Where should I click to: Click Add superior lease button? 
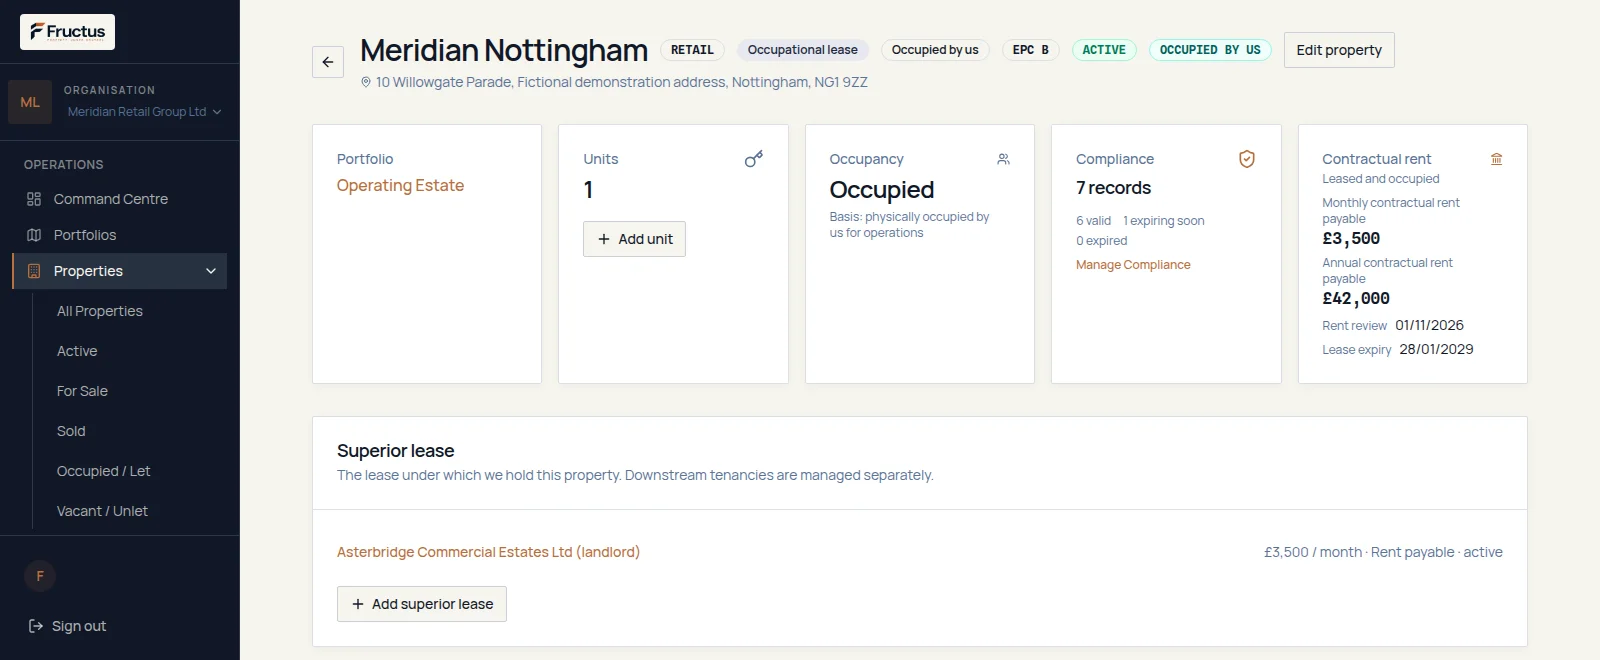422,604
